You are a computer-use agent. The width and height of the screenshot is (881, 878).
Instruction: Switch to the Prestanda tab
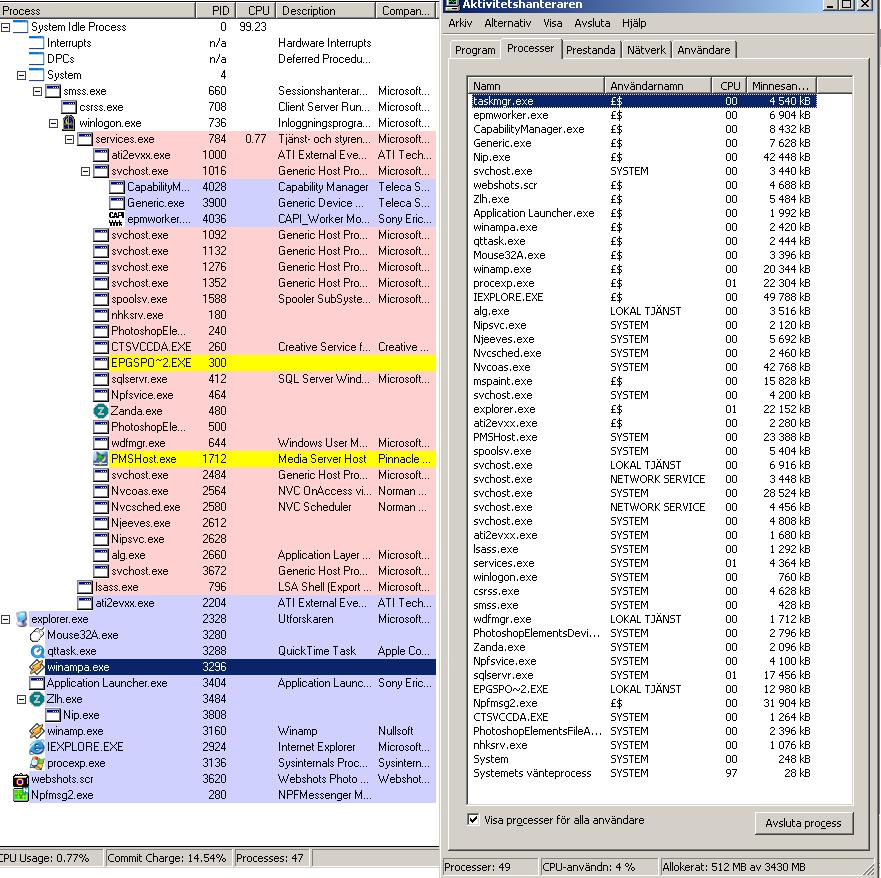click(590, 50)
